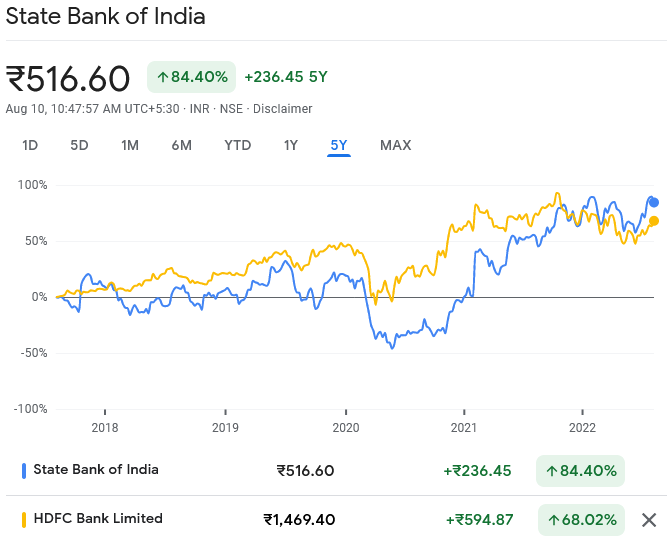667x542 pixels.
Task: Open HDFC Bank Limited stock name
Action: [x=98, y=519]
